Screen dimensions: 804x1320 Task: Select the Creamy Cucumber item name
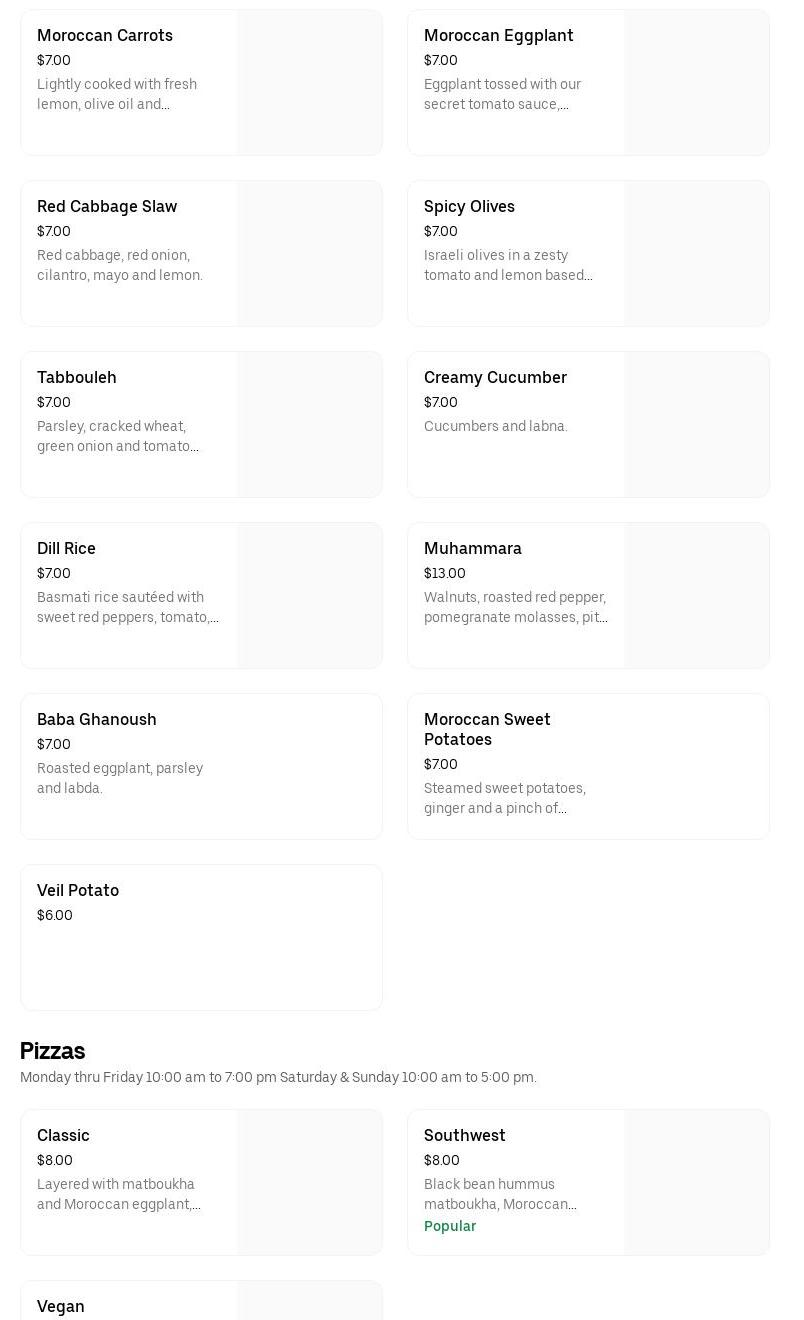495,378
